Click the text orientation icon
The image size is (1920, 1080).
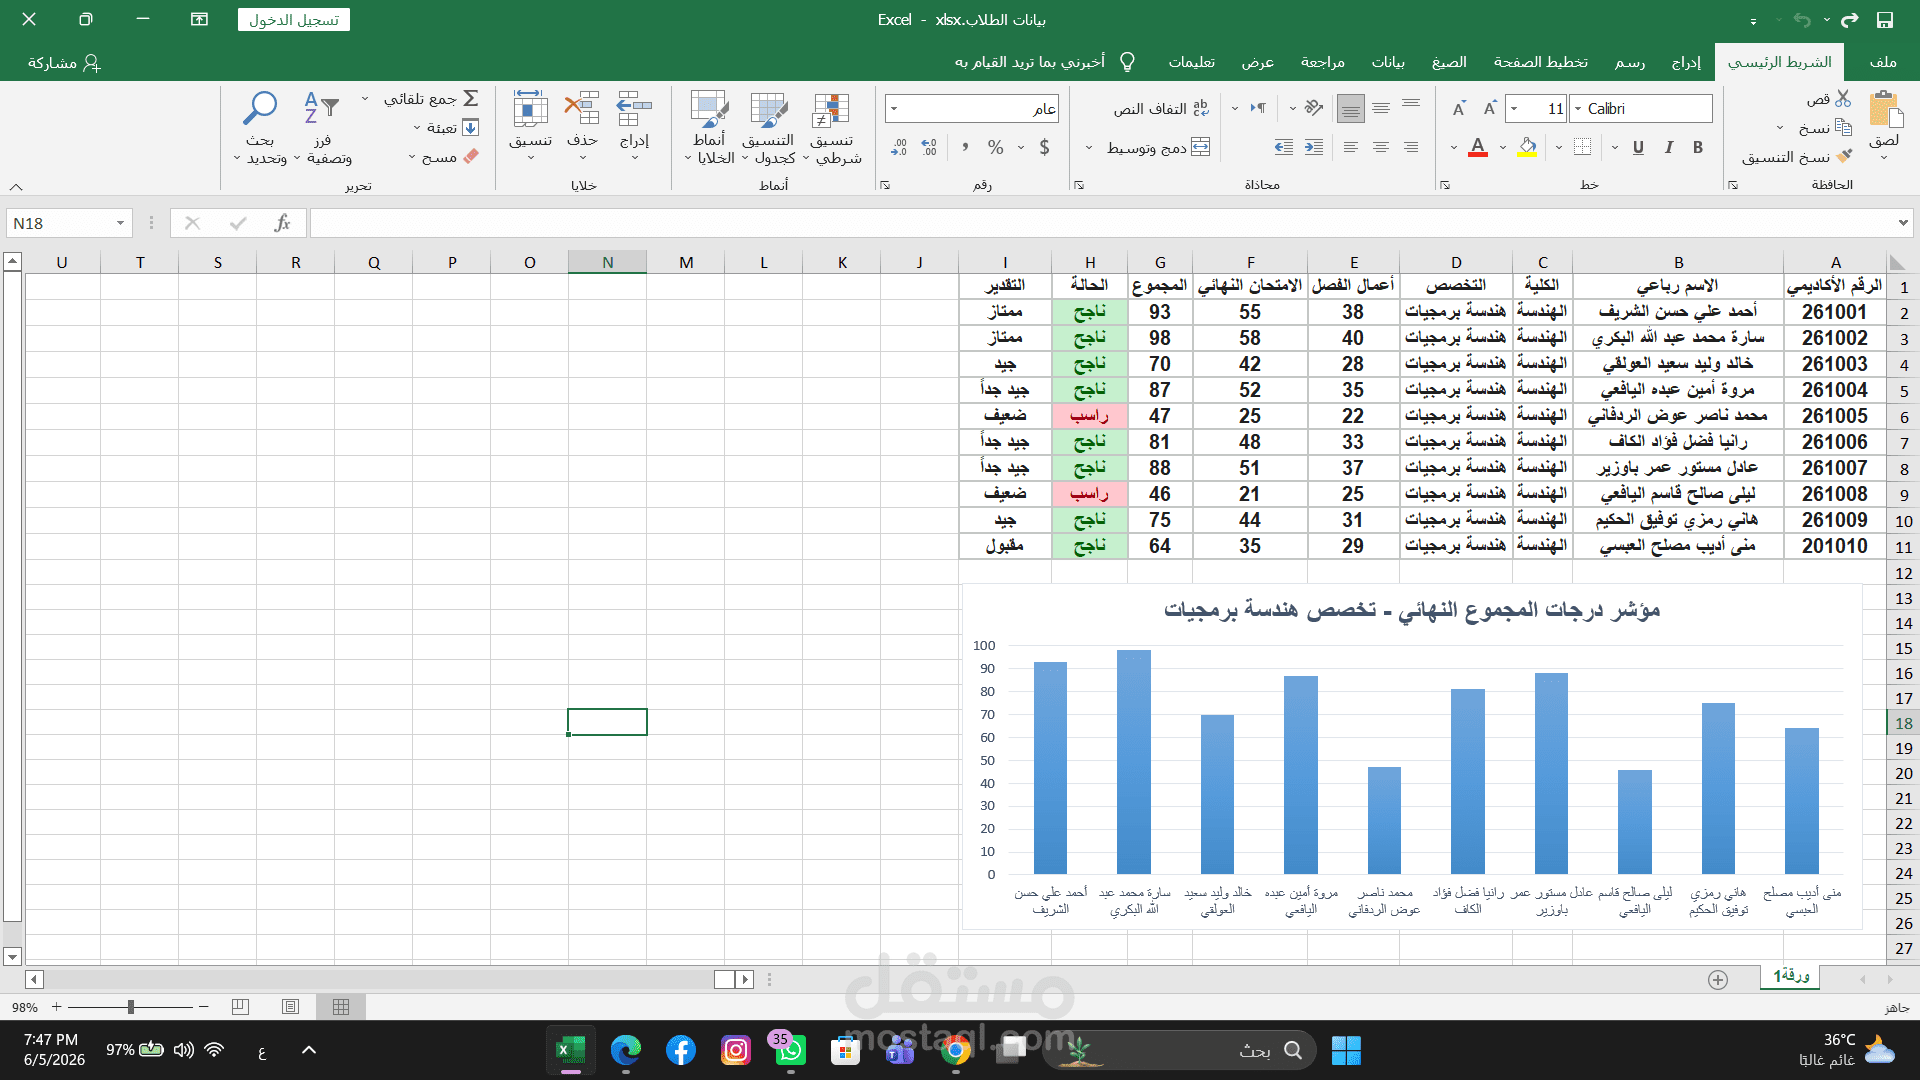1314,108
